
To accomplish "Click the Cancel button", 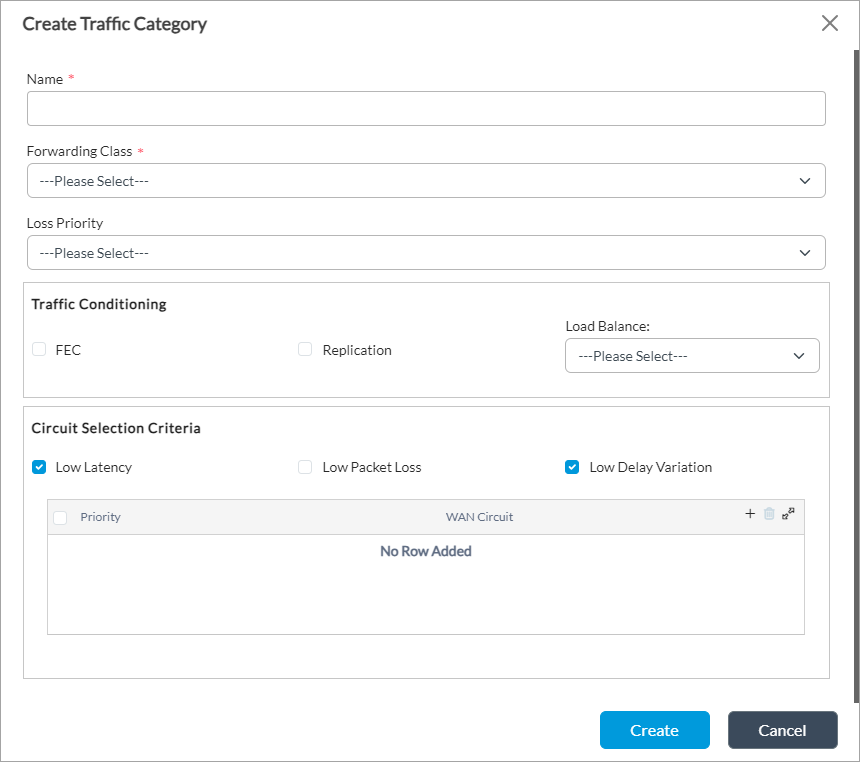I will click(782, 730).
